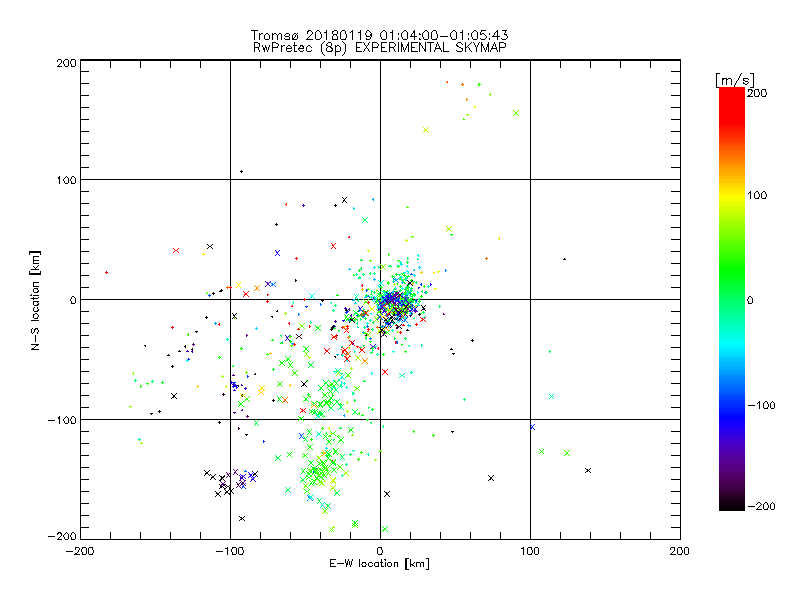Click the colorbar label '100' beside yellow
The height and width of the screenshot is (600, 800).
click(x=757, y=195)
